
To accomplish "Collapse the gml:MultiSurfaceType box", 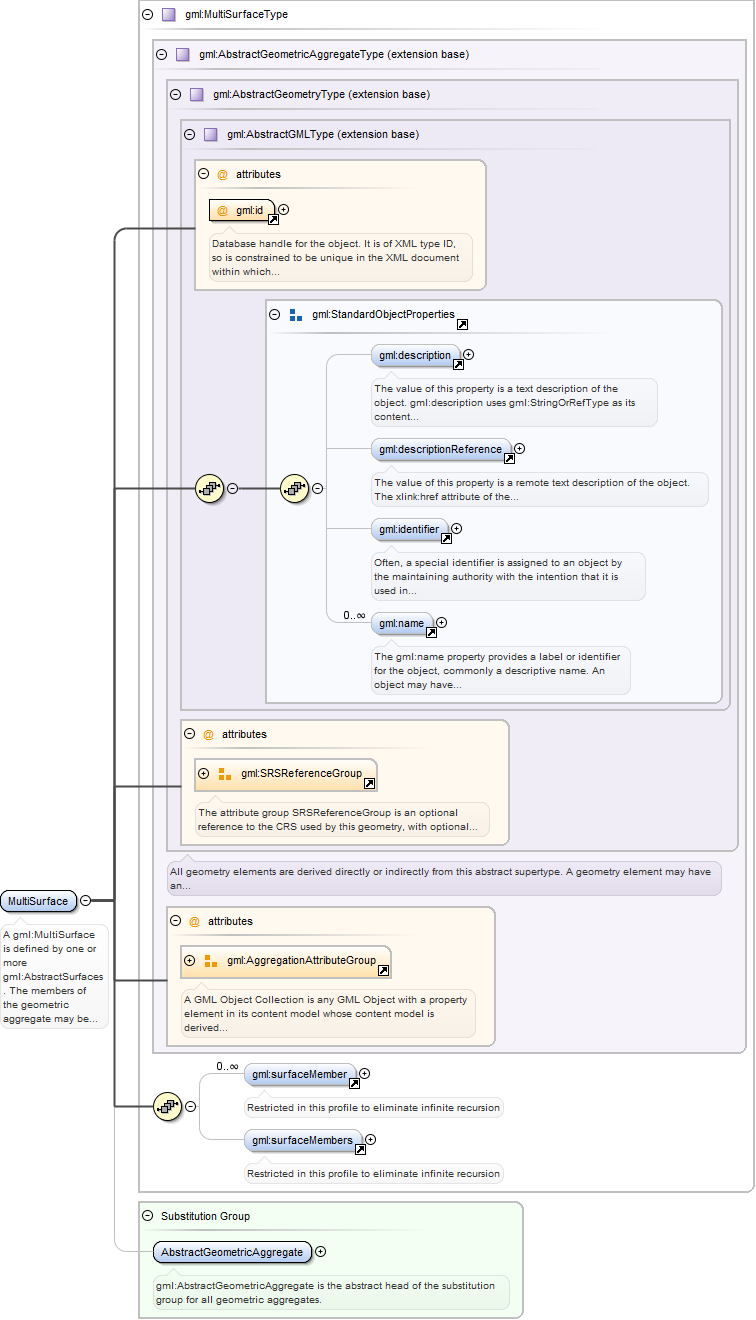I will pos(148,15).
